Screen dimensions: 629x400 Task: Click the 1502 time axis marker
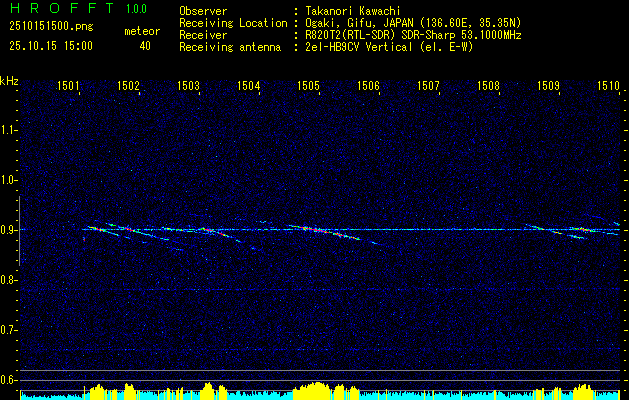point(128,85)
